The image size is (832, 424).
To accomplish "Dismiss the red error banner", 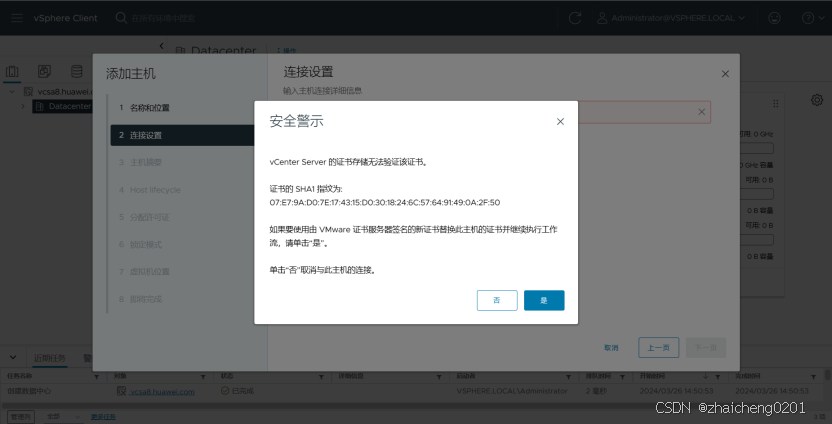I will [x=701, y=111].
